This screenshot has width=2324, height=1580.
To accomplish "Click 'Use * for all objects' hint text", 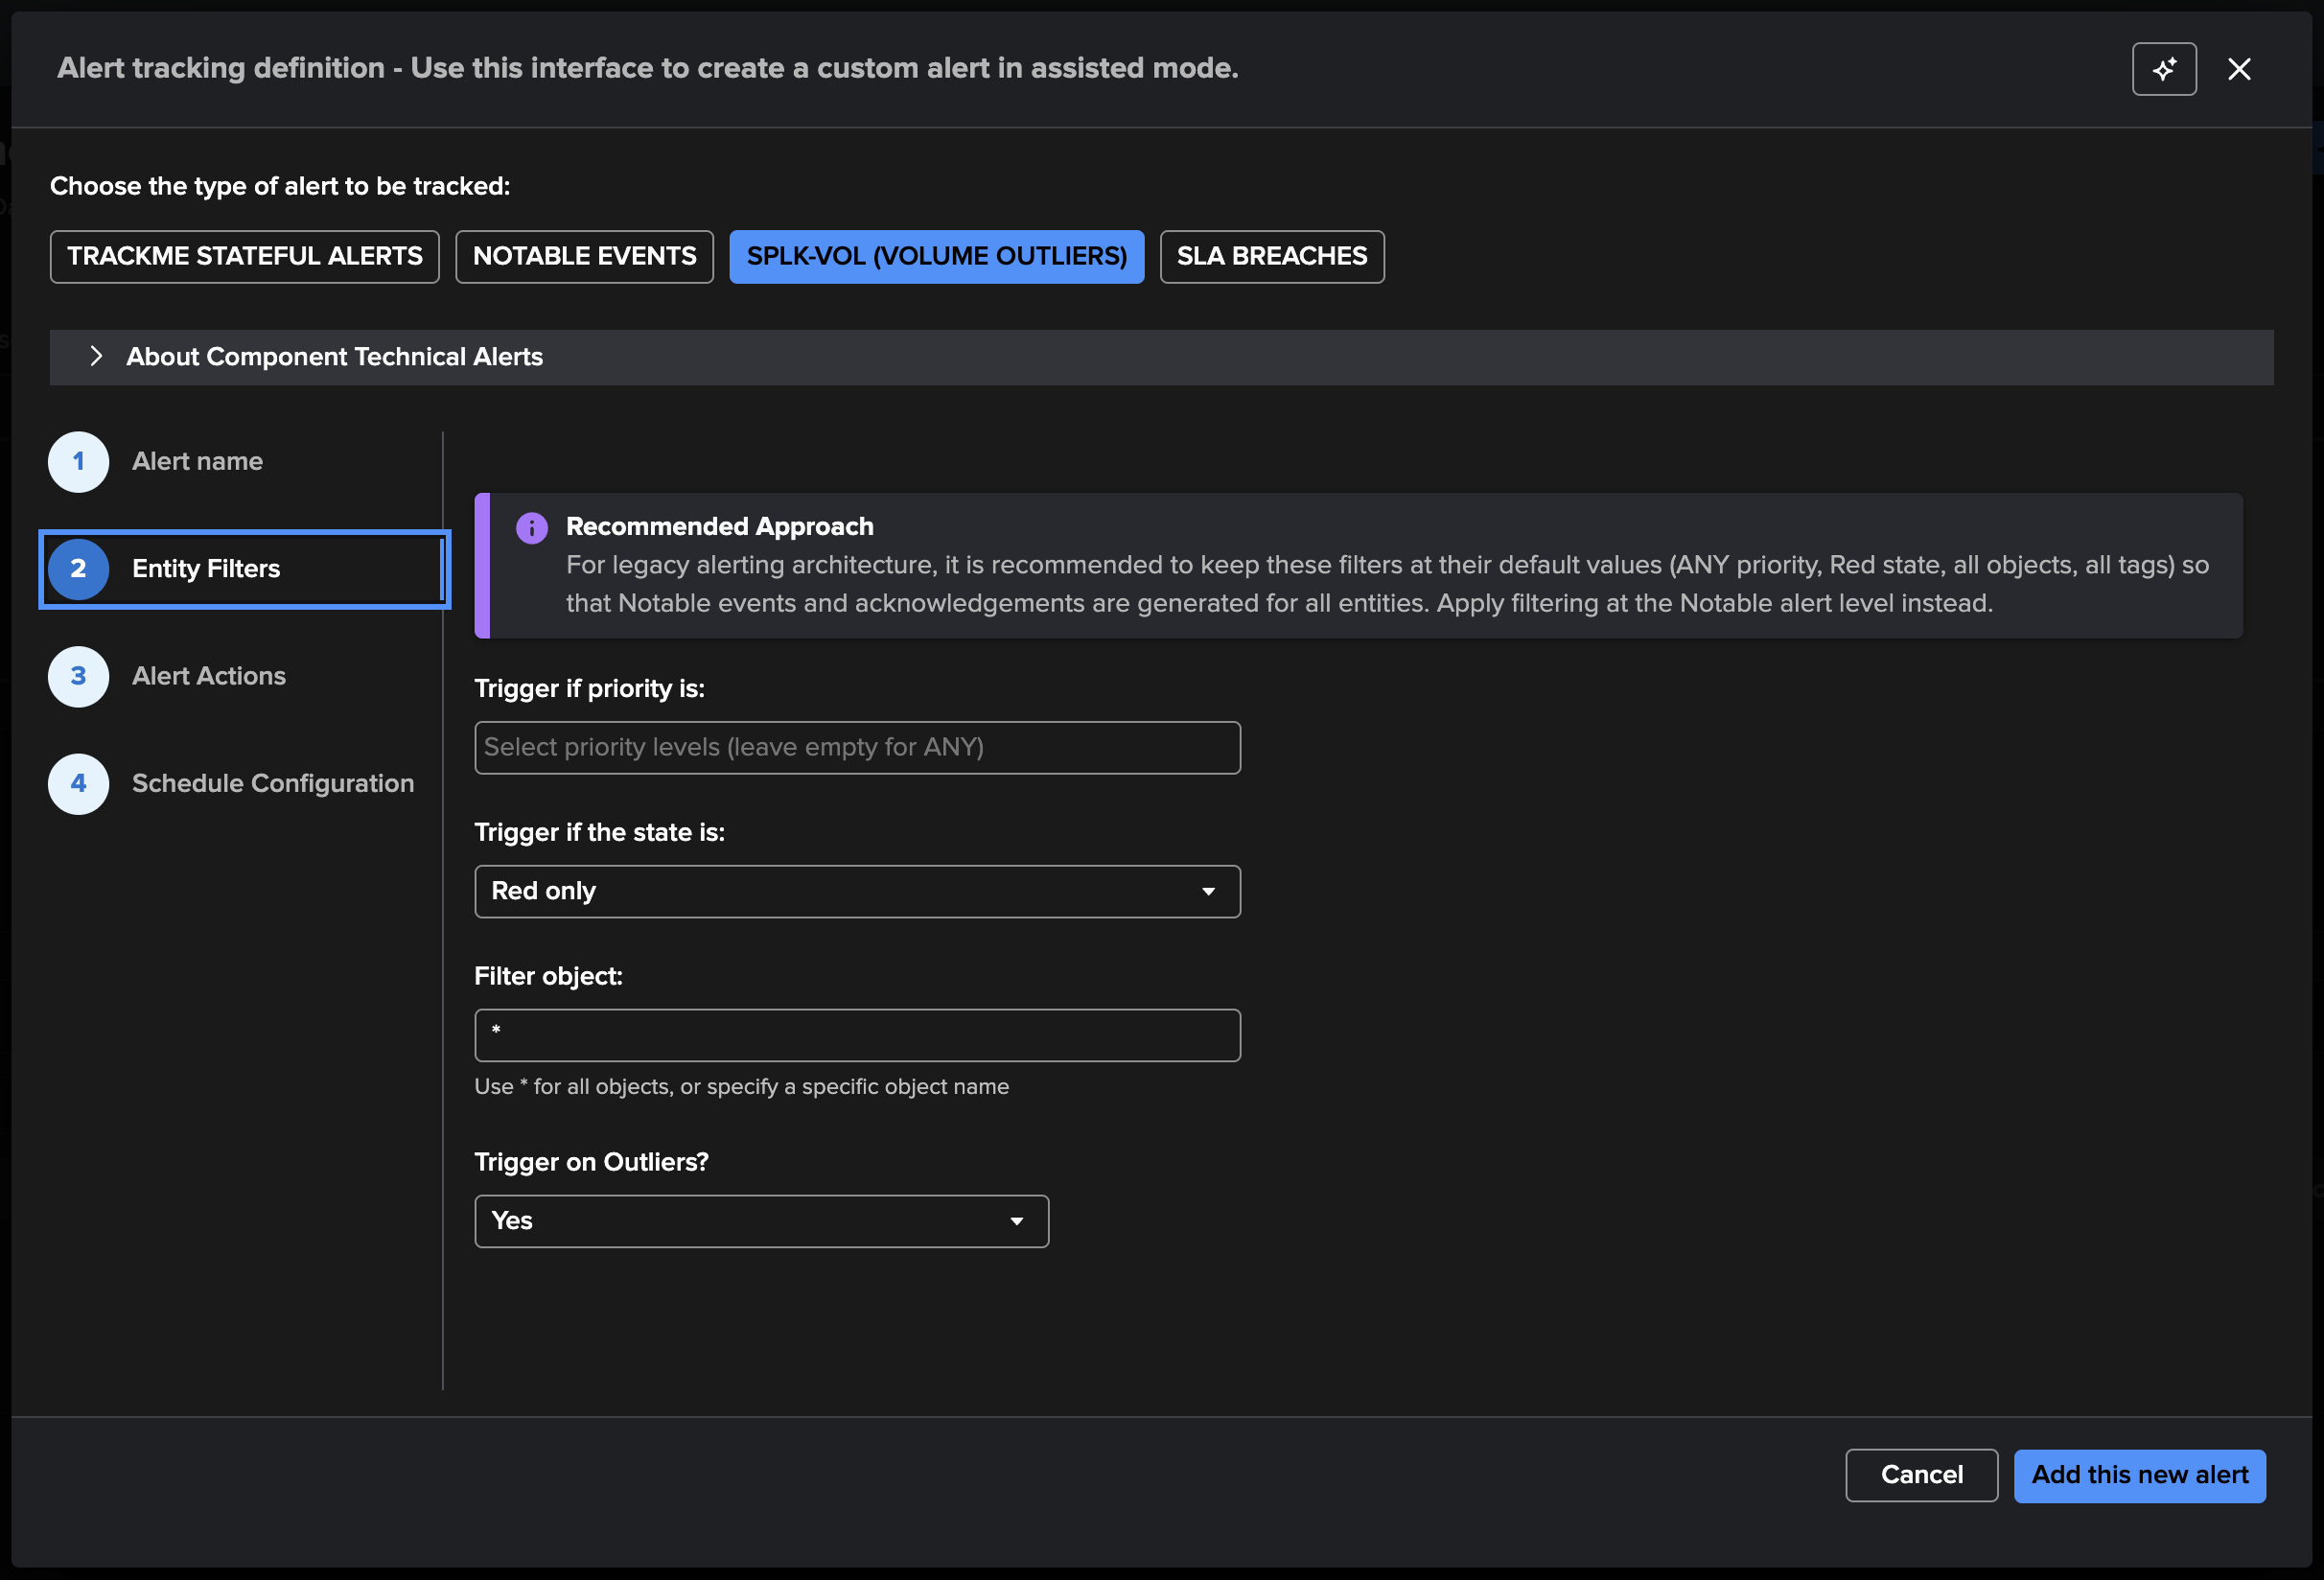I will point(742,1087).
